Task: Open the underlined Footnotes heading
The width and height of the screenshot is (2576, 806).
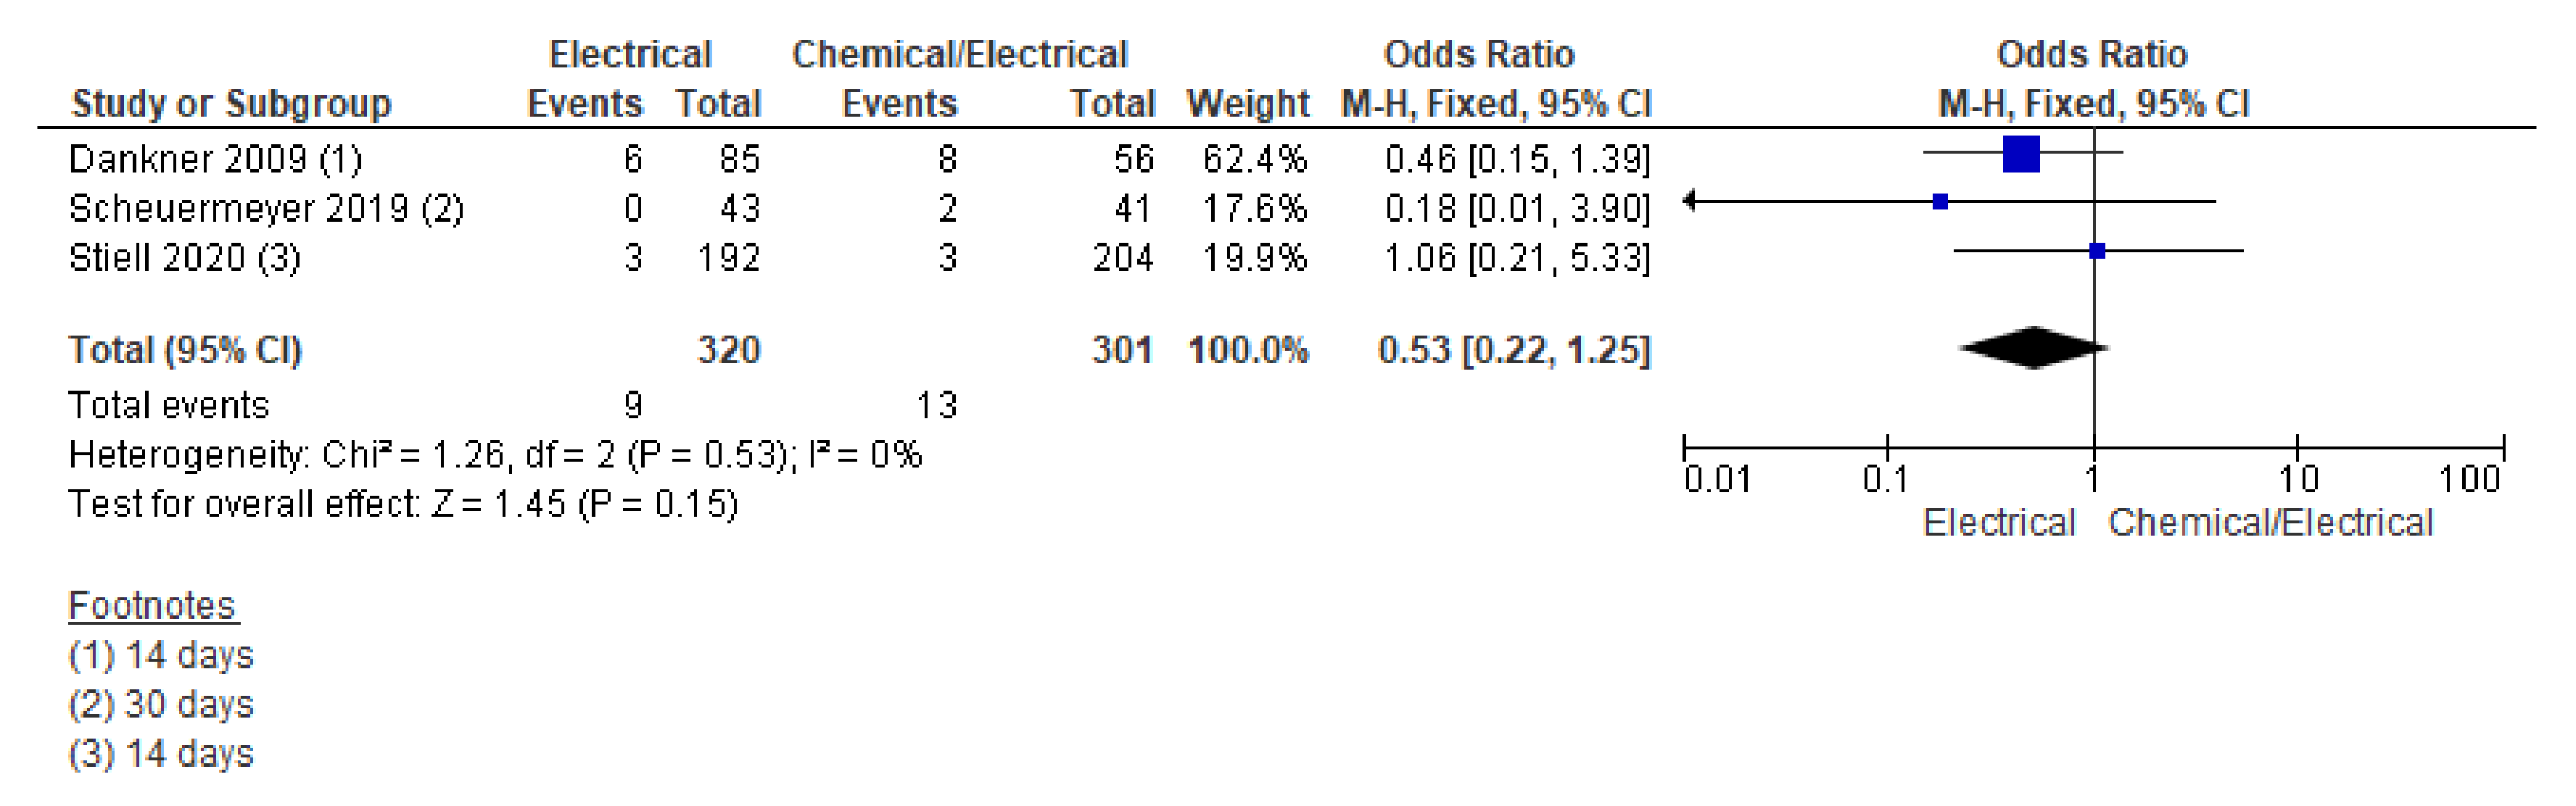Action: 151,606
